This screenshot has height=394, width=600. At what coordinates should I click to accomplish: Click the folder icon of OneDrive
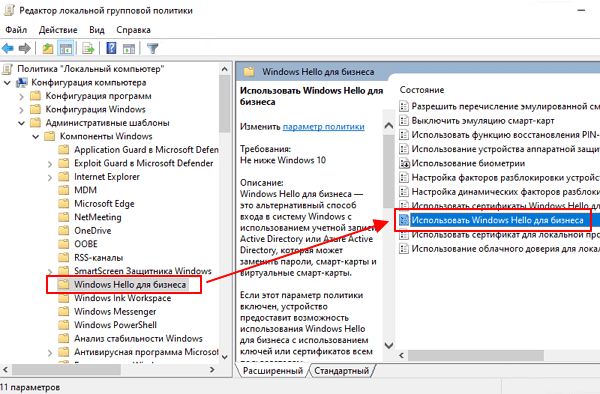(x=64, y=231)
